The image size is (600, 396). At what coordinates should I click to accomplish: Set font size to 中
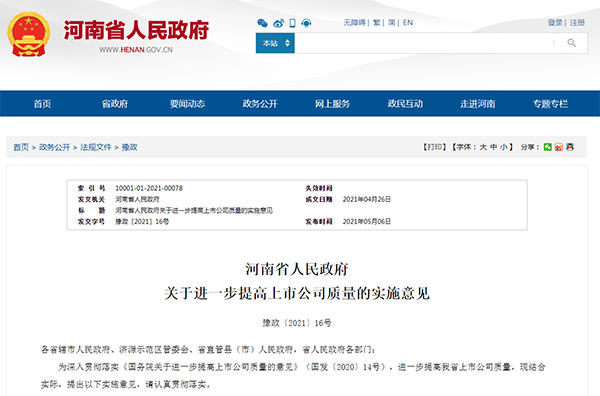coord(494,147)
